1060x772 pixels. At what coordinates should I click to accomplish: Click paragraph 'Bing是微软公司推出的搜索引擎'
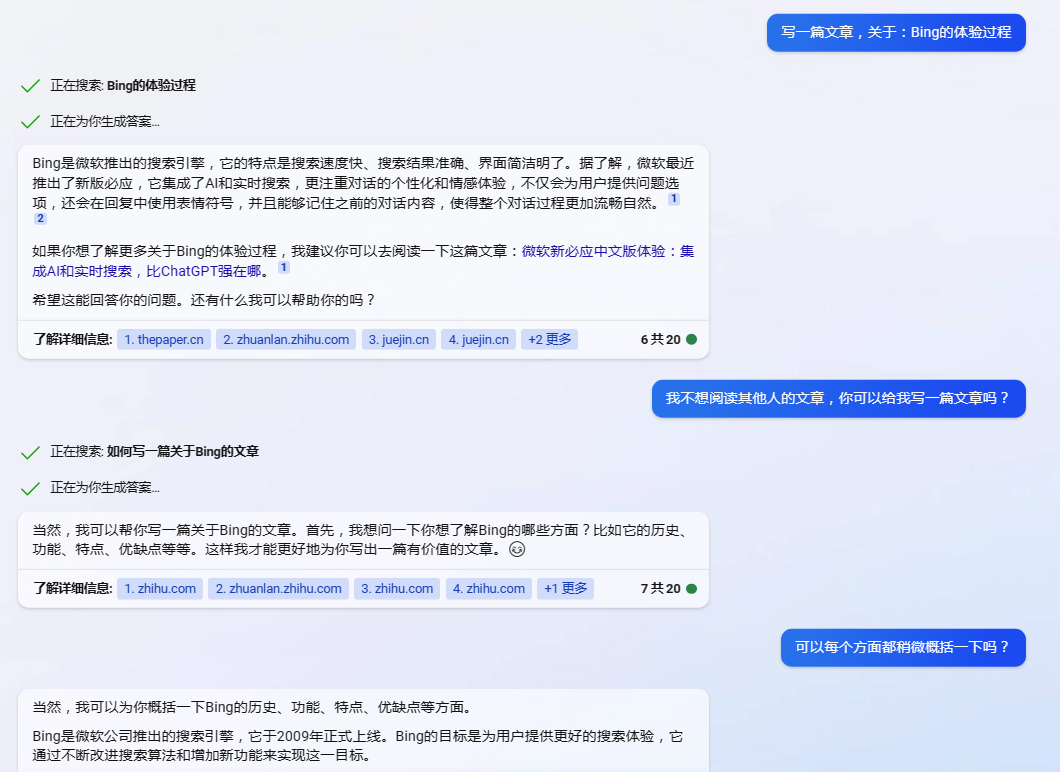click(358, 746)
